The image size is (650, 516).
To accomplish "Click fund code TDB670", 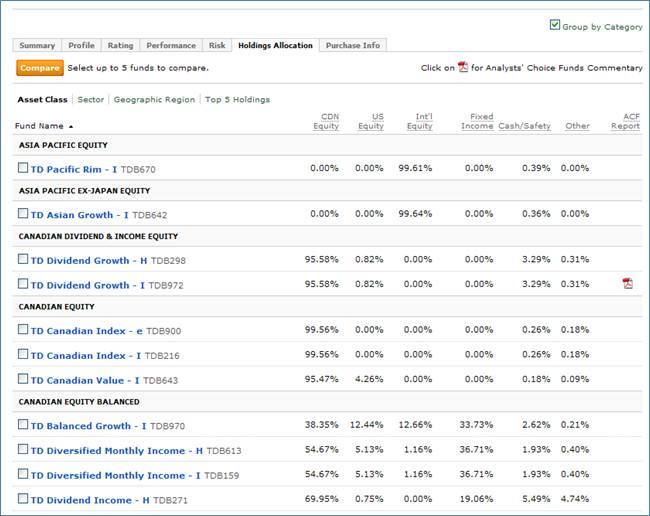I will (x=138, y=170).
